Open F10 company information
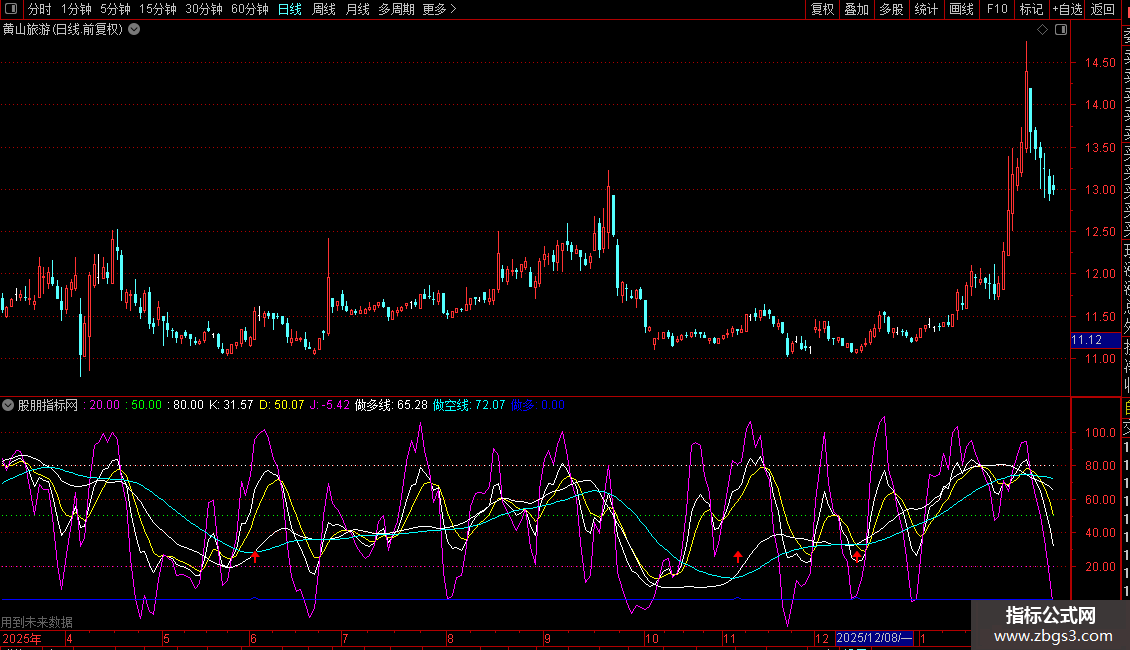This screenshot has height=650, width=1130. click(997, 9)
